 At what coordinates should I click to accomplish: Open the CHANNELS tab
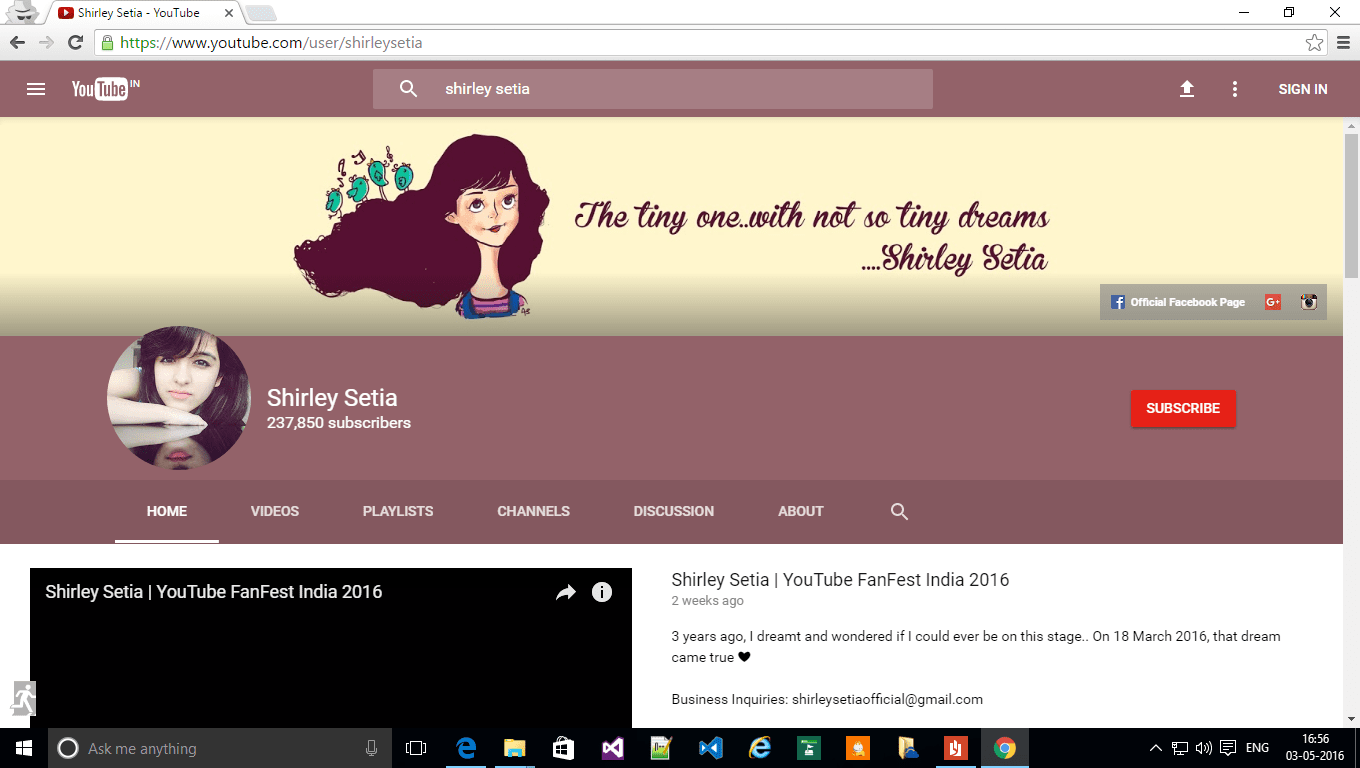(x=533, y=511)
